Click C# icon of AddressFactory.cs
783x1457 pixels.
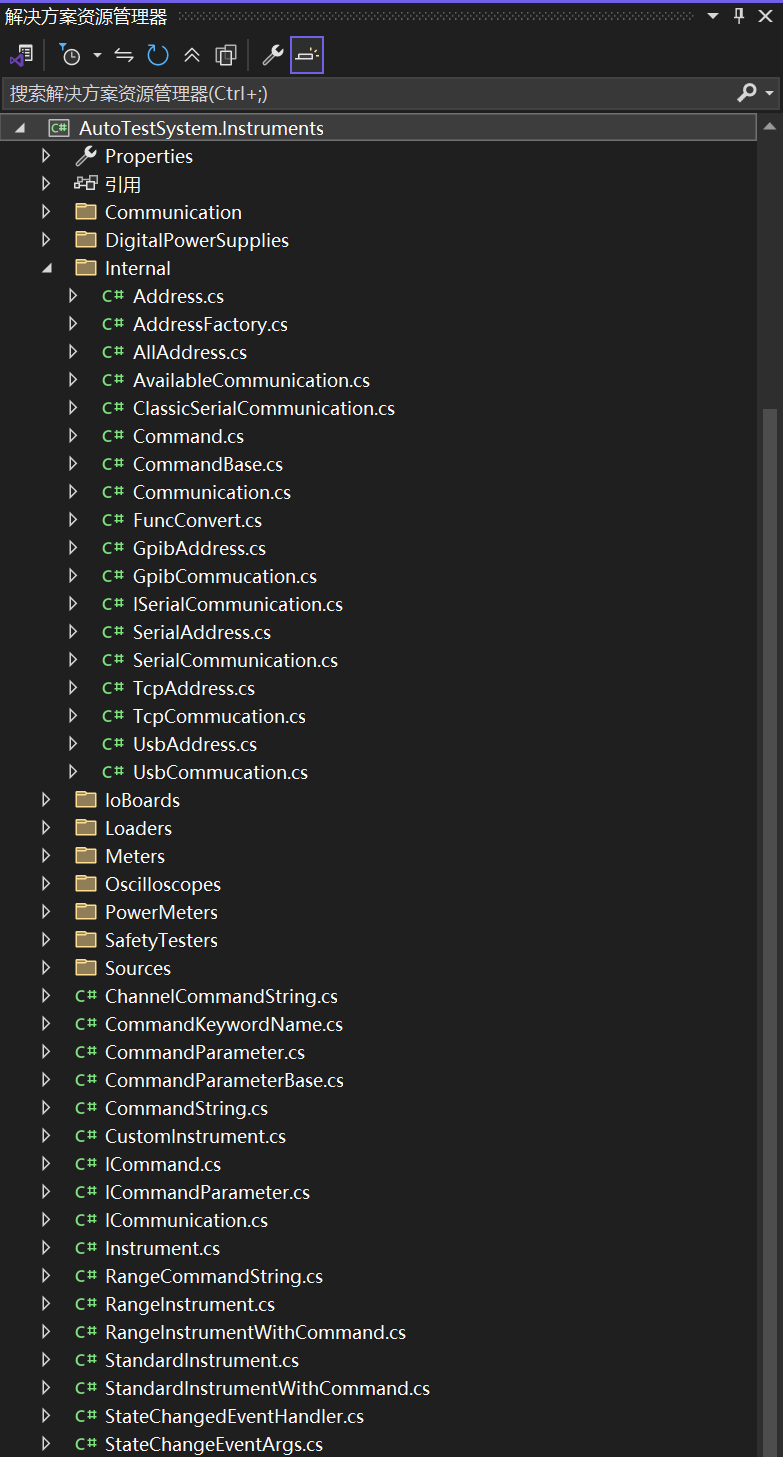click(x=114, y=324)
